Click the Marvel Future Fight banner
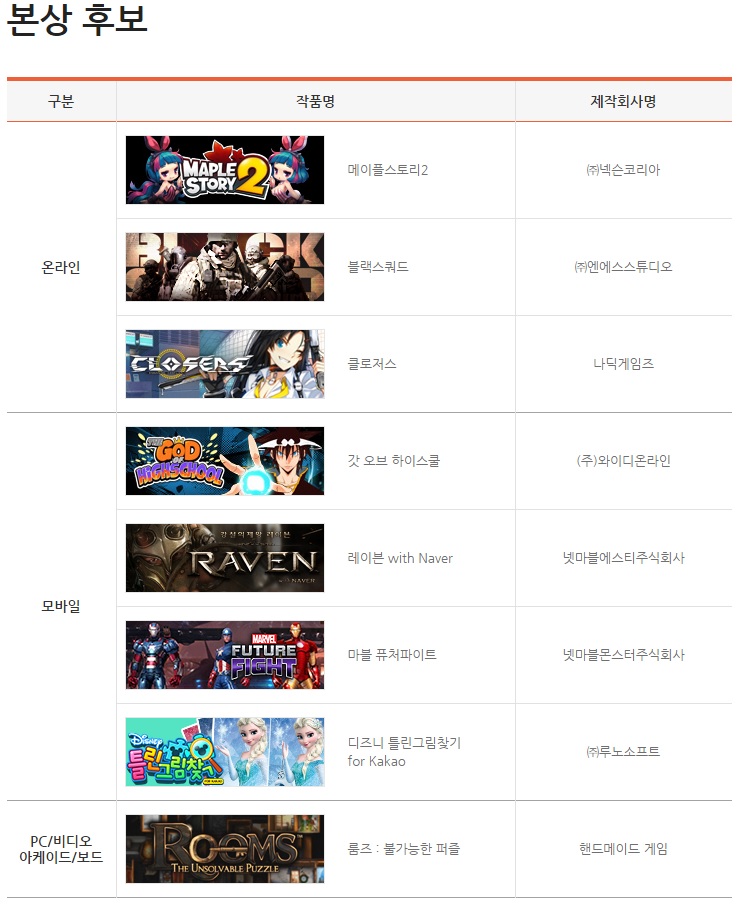 point(225,655)
